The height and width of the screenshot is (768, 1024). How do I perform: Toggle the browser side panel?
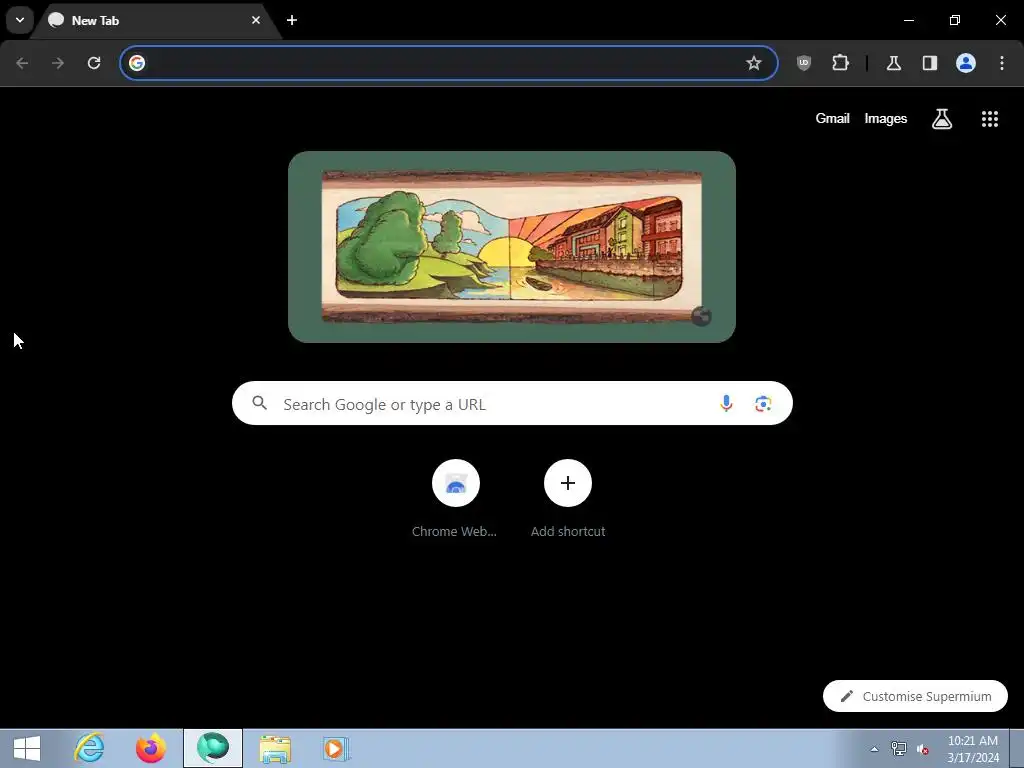tap(930, 63)
